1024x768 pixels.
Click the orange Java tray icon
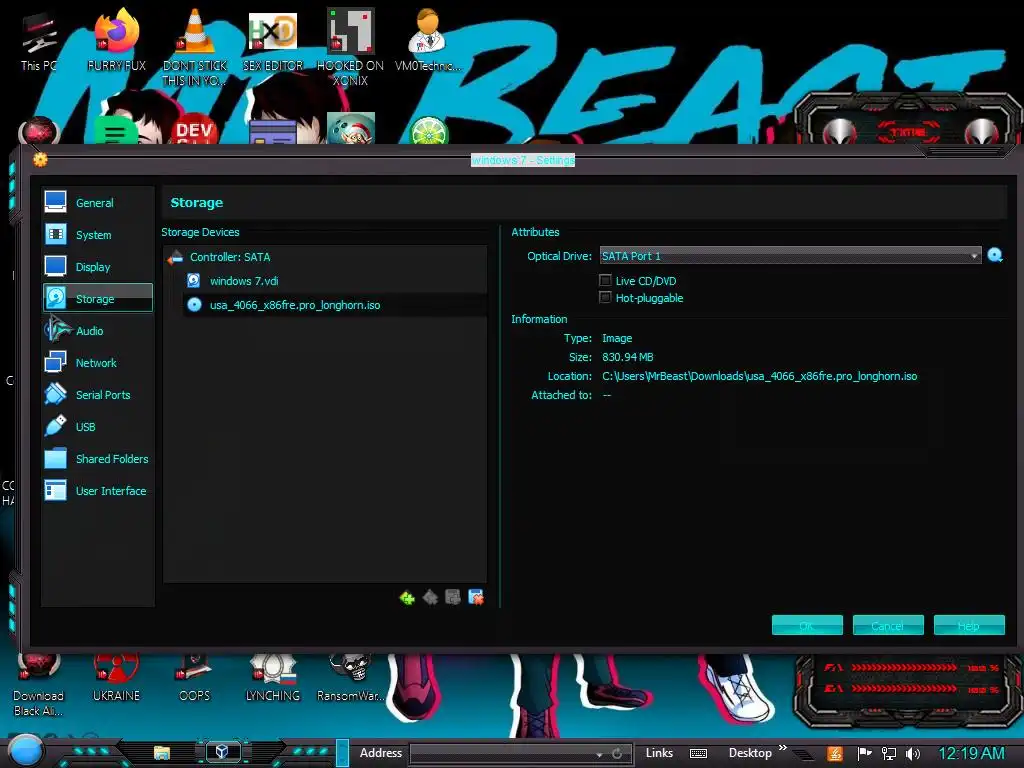(835, 754)
